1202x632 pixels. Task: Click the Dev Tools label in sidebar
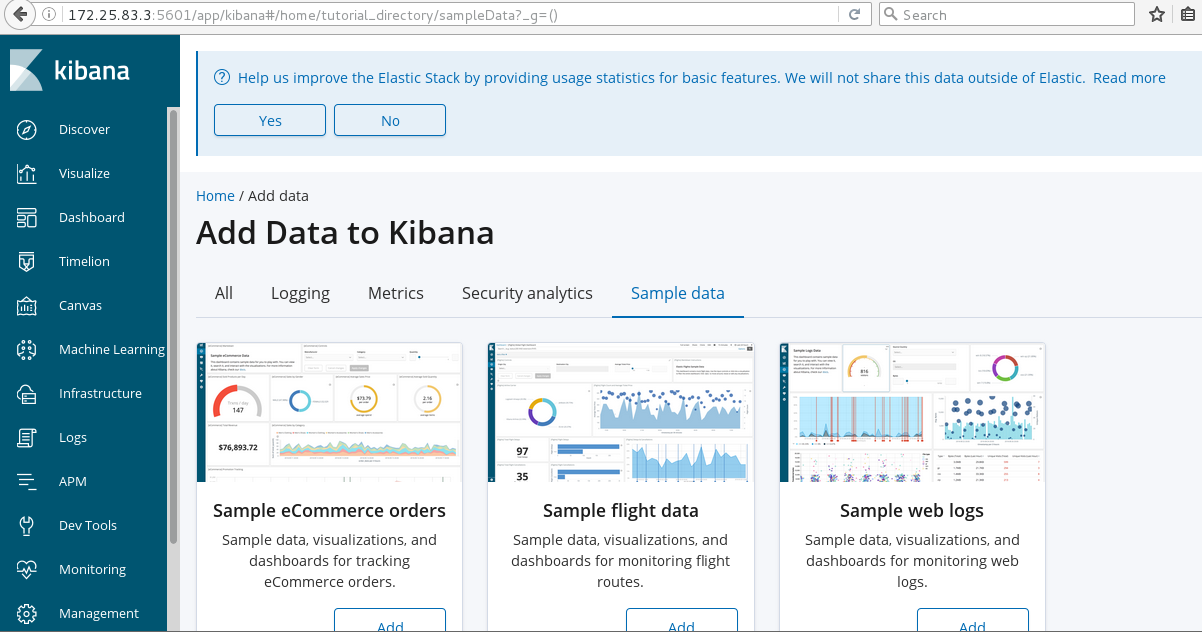[88, 526]
